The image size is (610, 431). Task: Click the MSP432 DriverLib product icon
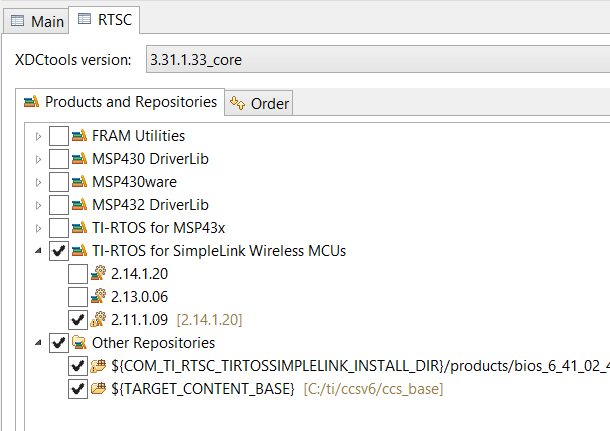[x=80, y=205]
